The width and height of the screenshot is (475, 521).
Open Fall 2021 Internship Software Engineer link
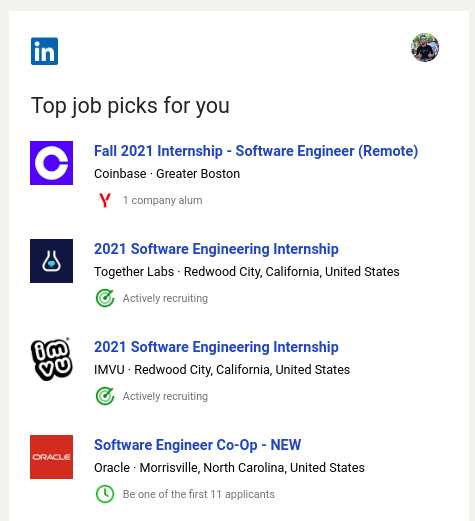tap(256, 151)
